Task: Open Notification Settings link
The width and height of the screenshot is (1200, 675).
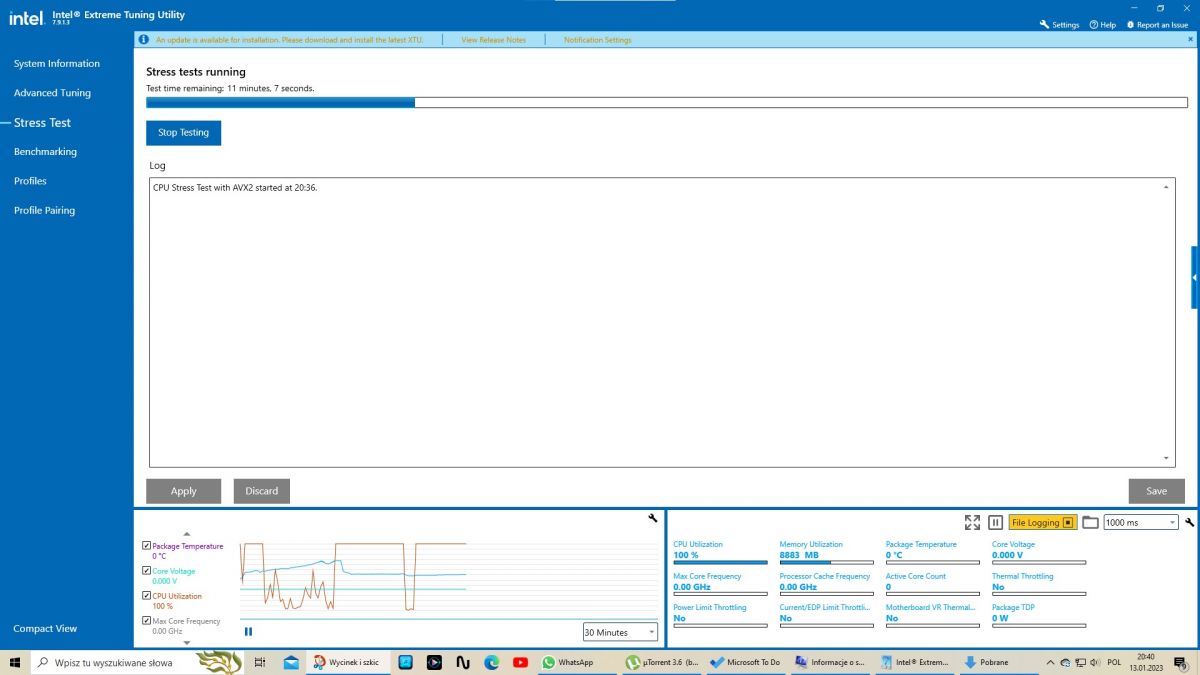Action: pos(598,40)
